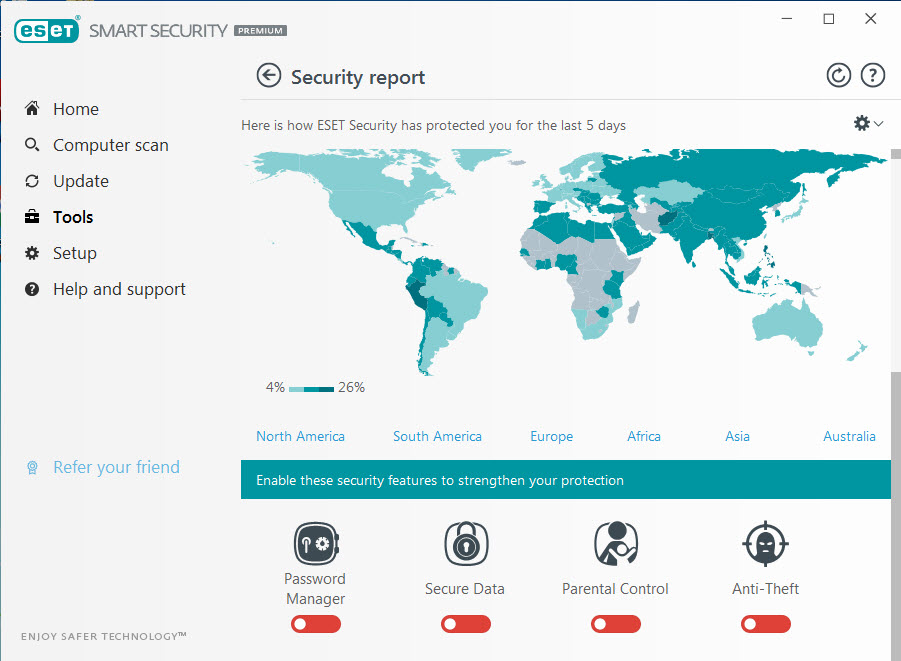Close the ESET window
The width and height of the screenshot is (901, 661).
click(x=871, y=18)
